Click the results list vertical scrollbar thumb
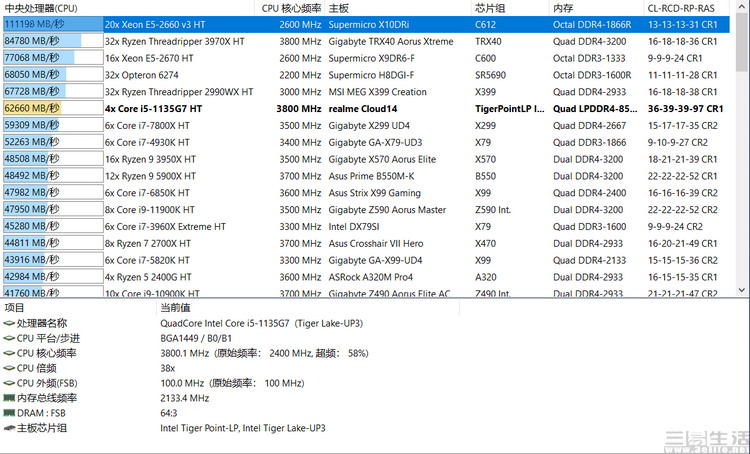The width and height of the screenshot is (750, 454). point(741,42)
